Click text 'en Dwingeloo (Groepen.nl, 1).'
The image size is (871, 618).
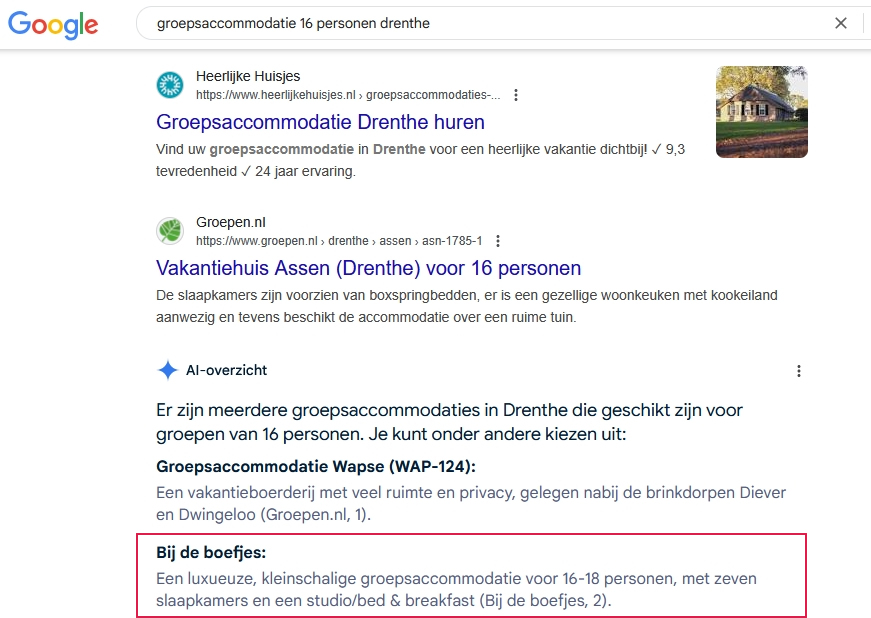[263, 515]
